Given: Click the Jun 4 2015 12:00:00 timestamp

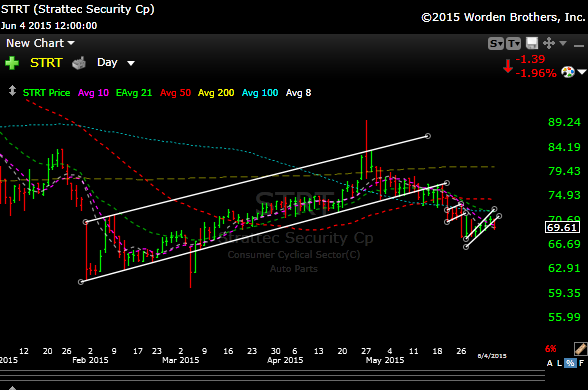Looking at the screenshot, I should tap(49, 26).
